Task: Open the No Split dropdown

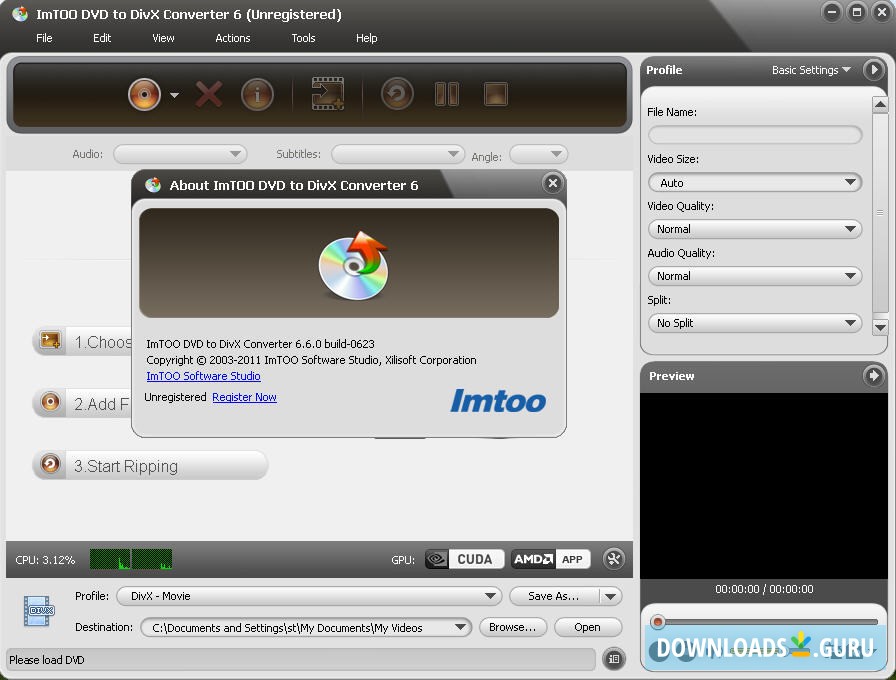Action: pos(755,323)
